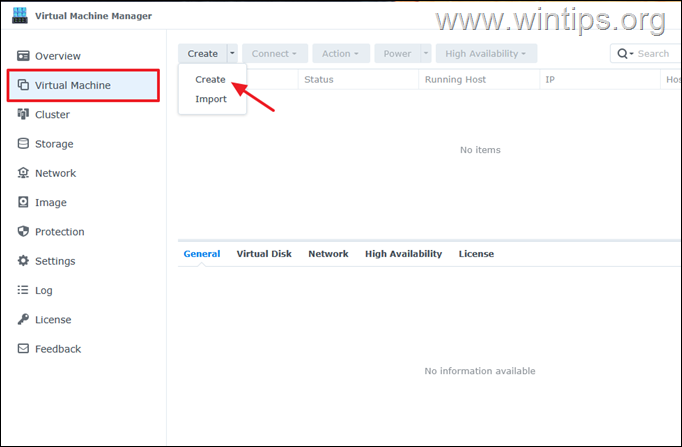Click the Virtual Machine sidebar icon
The image size is (682, 447).
23,85
